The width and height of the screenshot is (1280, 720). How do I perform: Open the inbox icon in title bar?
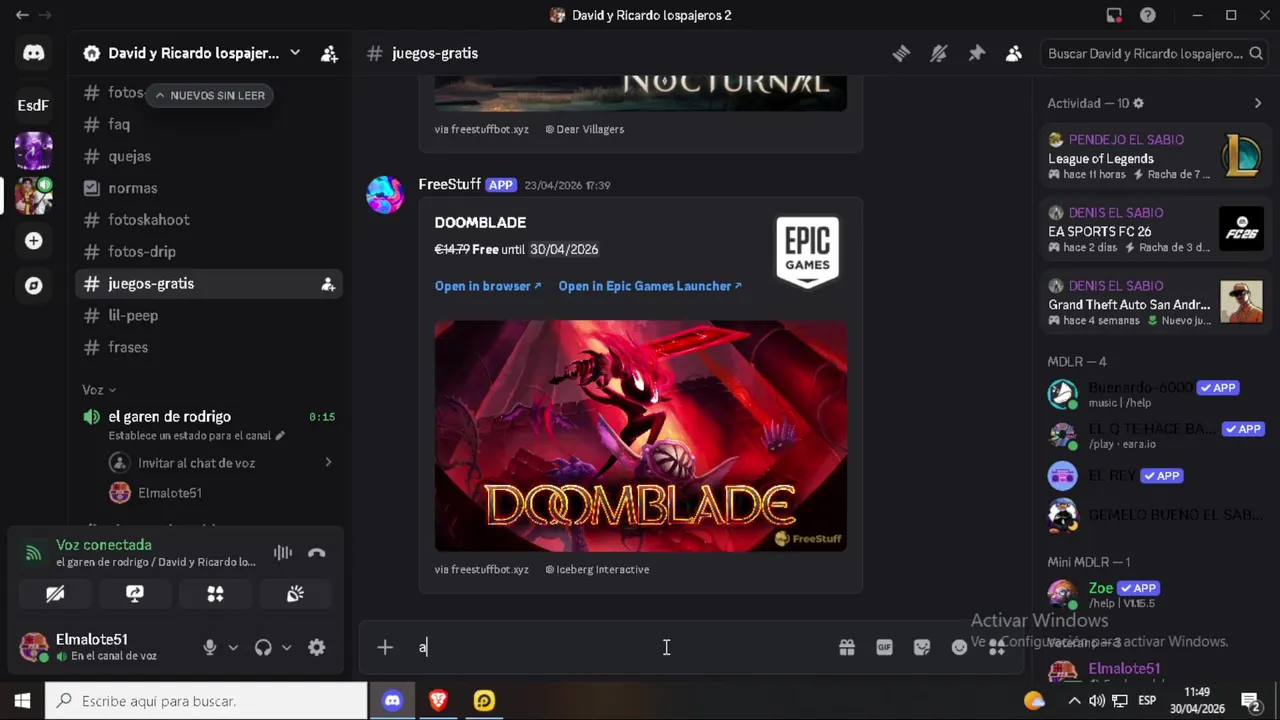[x=1114, y=15]
